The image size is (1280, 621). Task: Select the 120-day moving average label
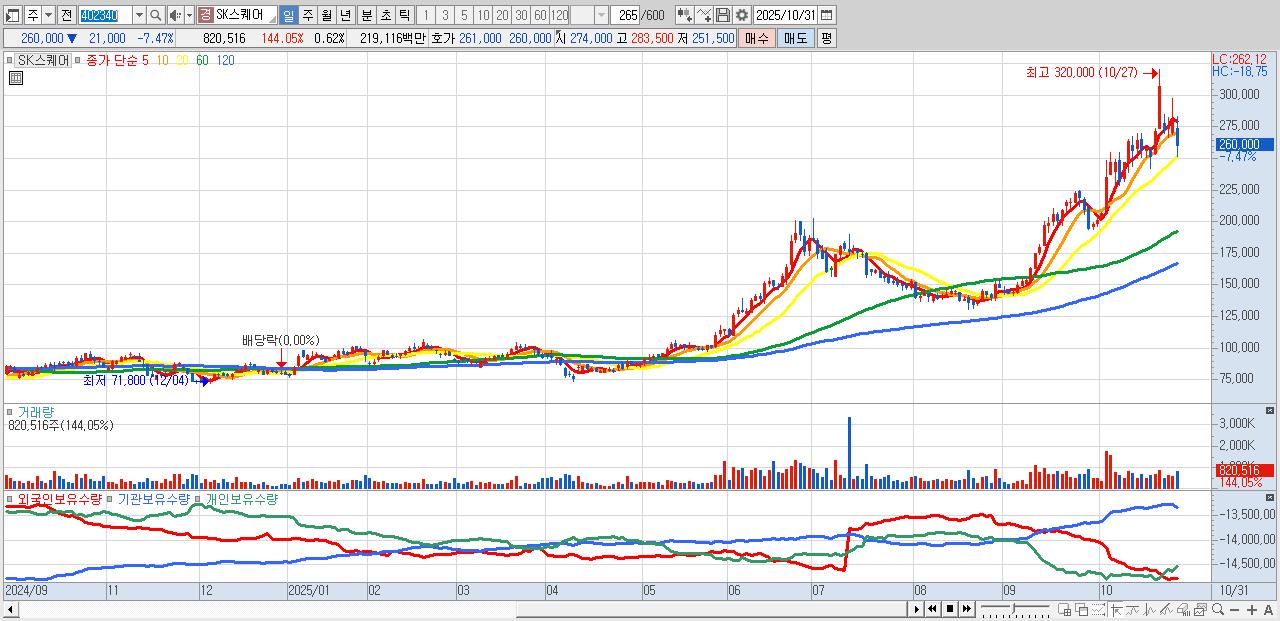point(226,60)
